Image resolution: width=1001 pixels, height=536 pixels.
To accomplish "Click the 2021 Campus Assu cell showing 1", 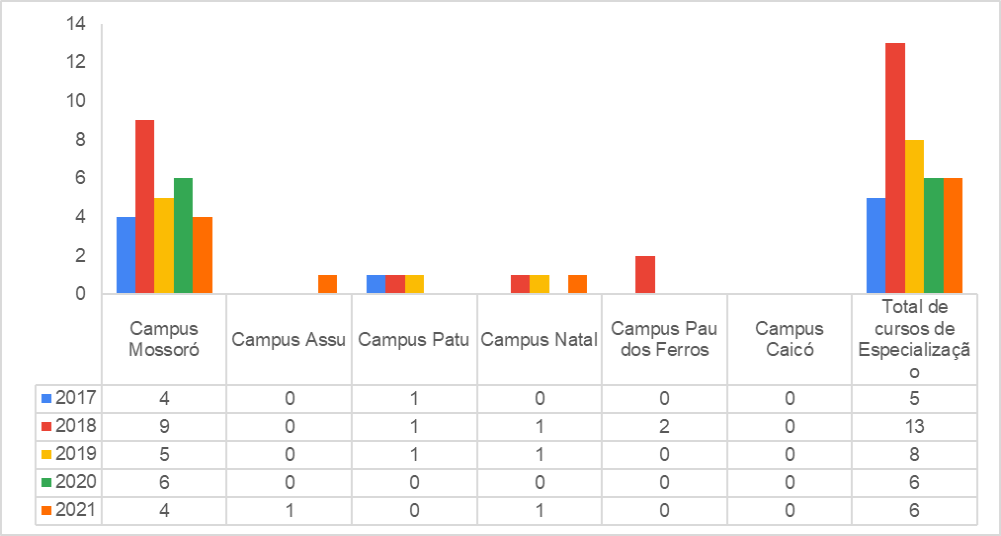I will (289, 510).
